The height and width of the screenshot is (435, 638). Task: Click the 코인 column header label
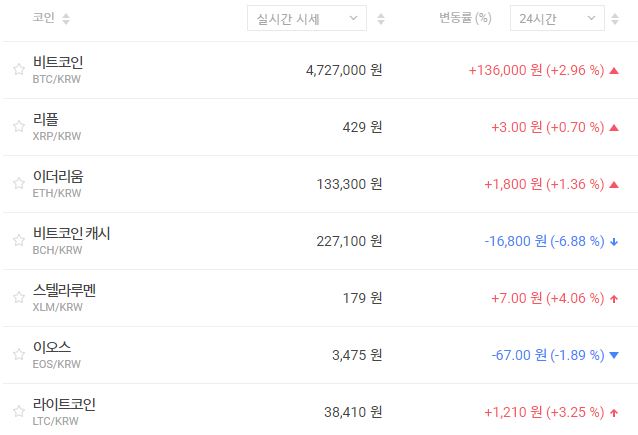43,19
